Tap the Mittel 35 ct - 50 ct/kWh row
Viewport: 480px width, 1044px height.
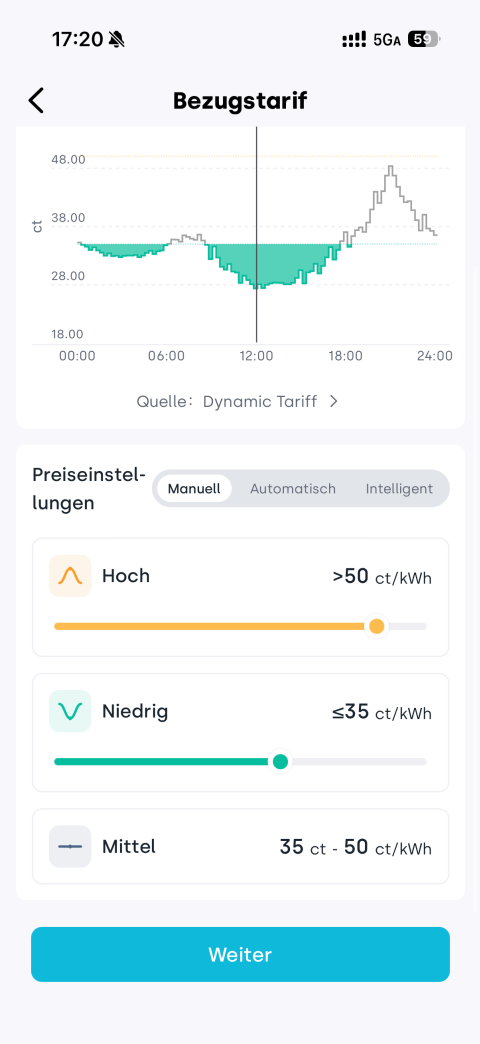[240, 846]
